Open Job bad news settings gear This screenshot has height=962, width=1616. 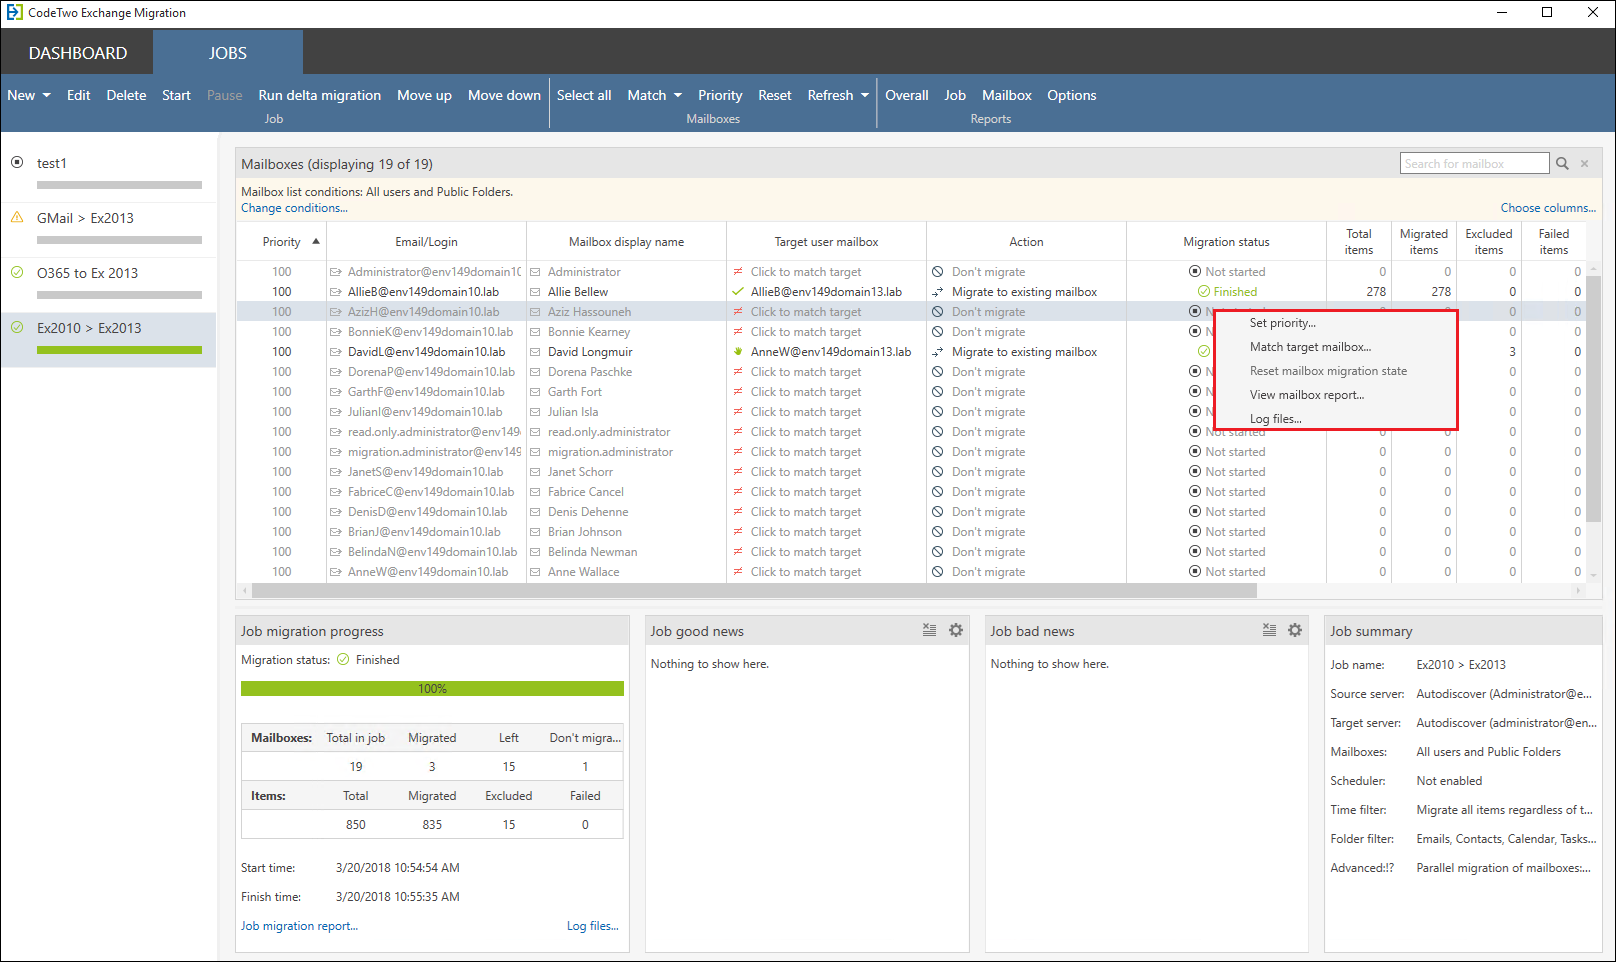point(1295,630)
